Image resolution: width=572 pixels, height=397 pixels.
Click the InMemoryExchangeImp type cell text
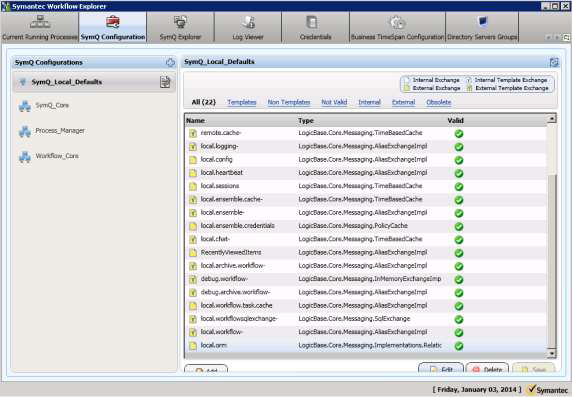pos(370,279)
